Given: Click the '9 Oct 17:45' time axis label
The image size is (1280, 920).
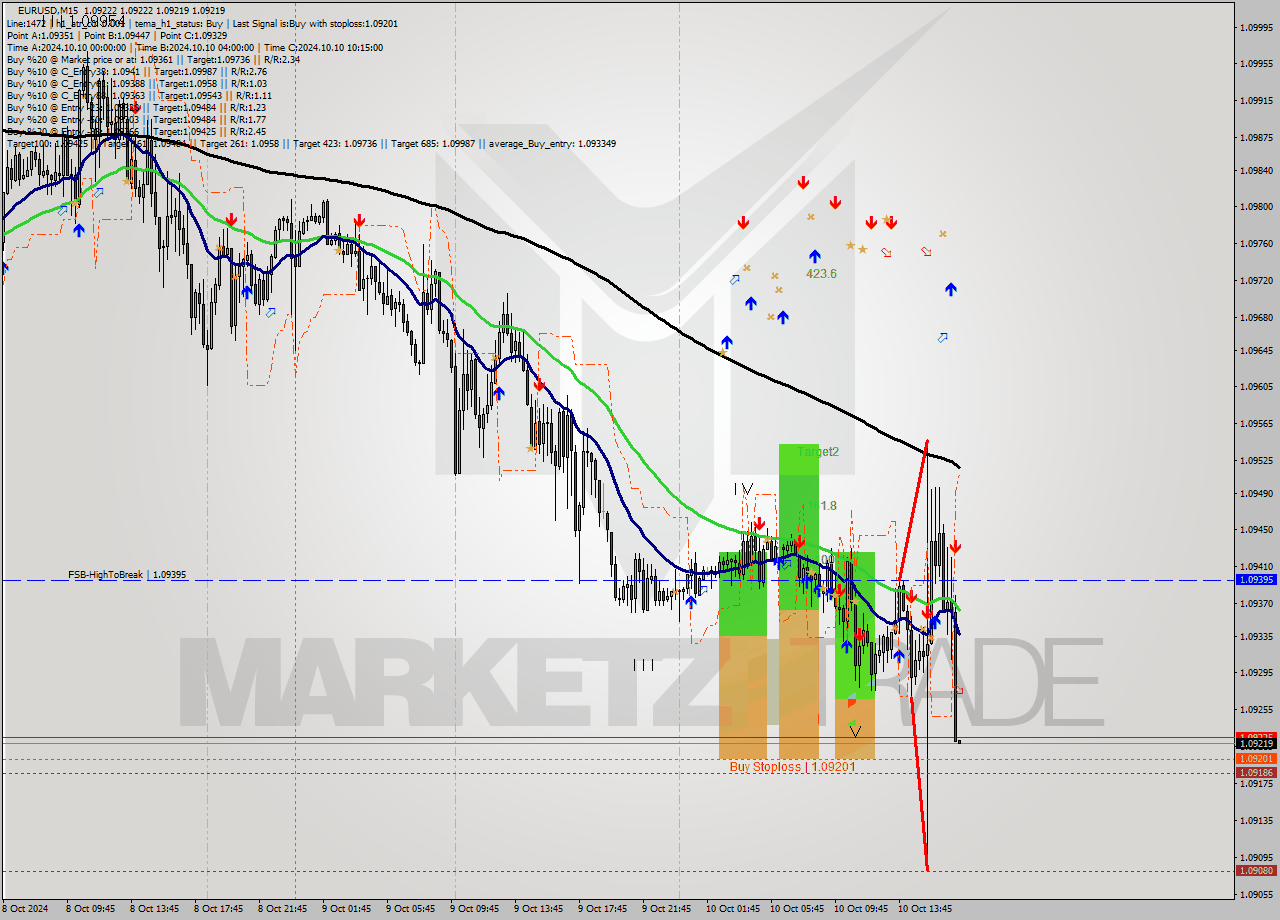Looking at the screenshot, I should (x=602, y=909).
